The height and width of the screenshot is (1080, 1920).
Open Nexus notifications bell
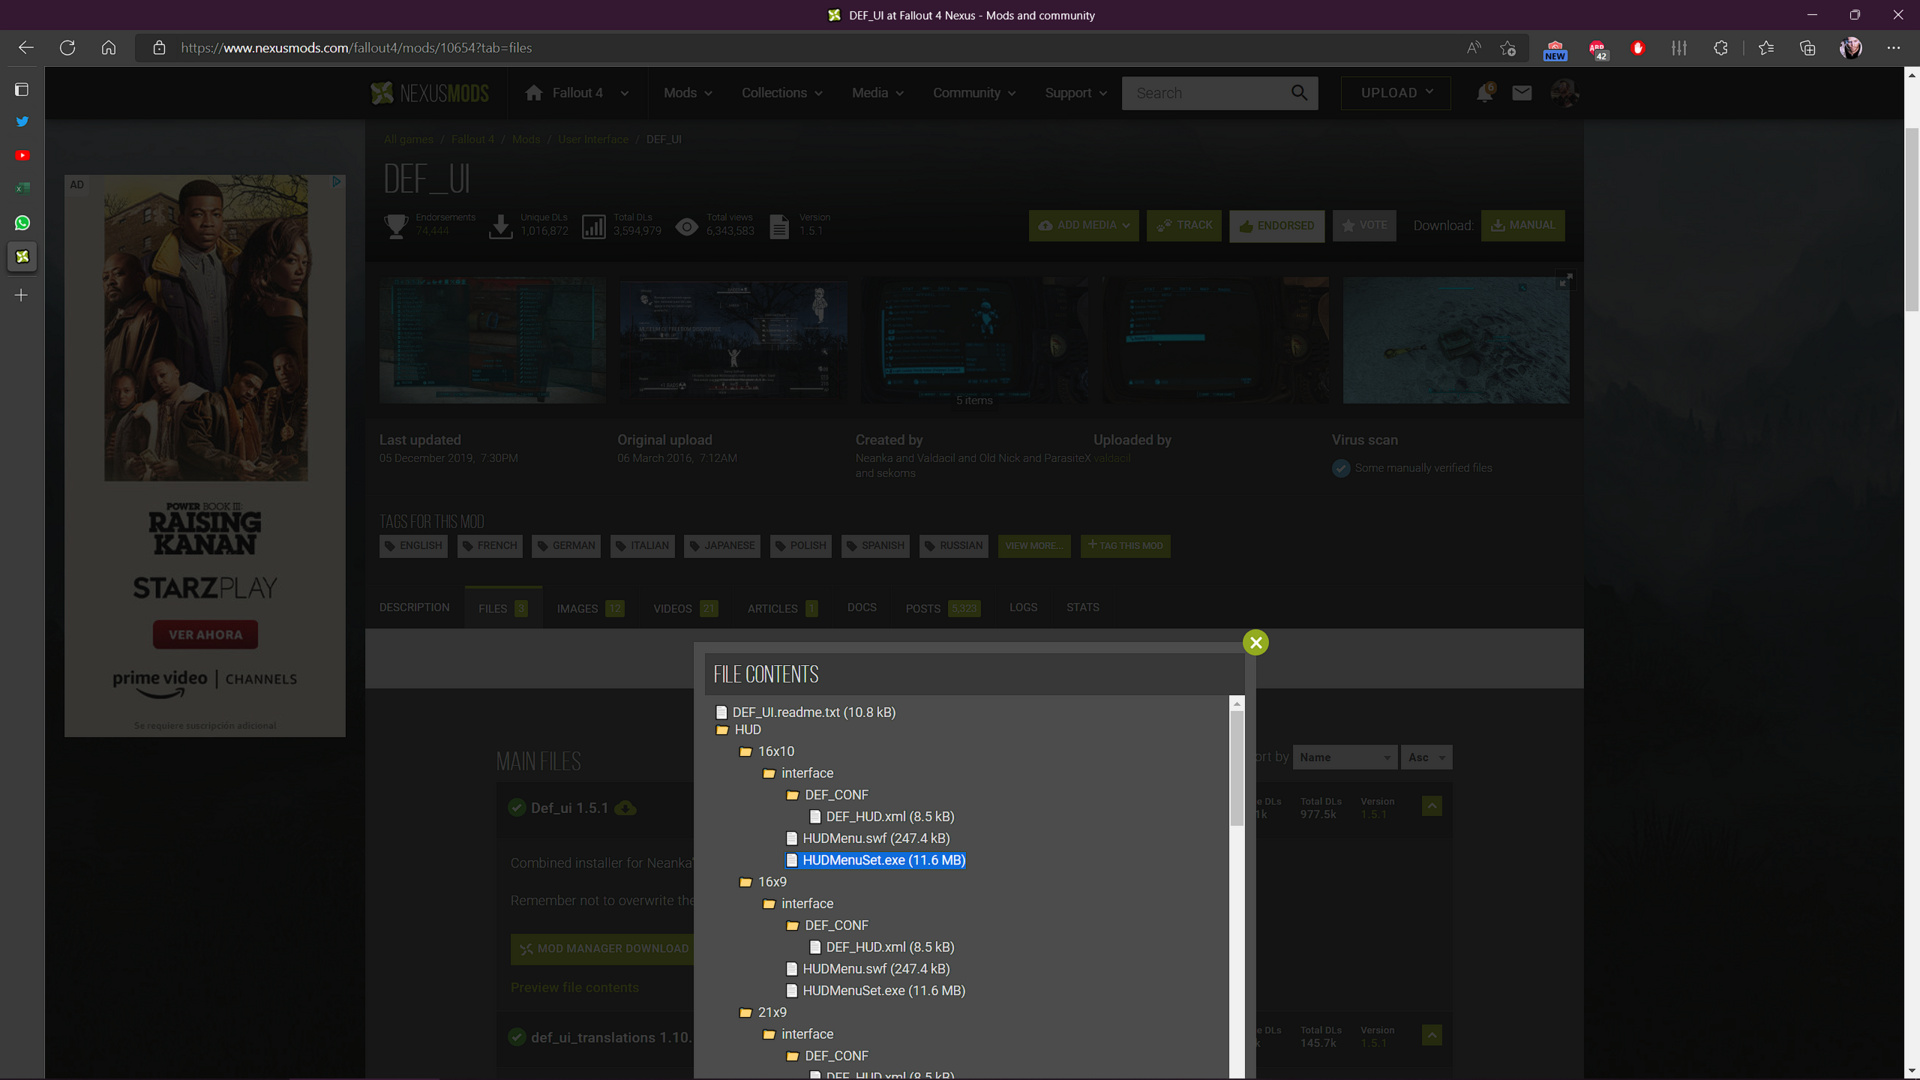coord(1485,93)
